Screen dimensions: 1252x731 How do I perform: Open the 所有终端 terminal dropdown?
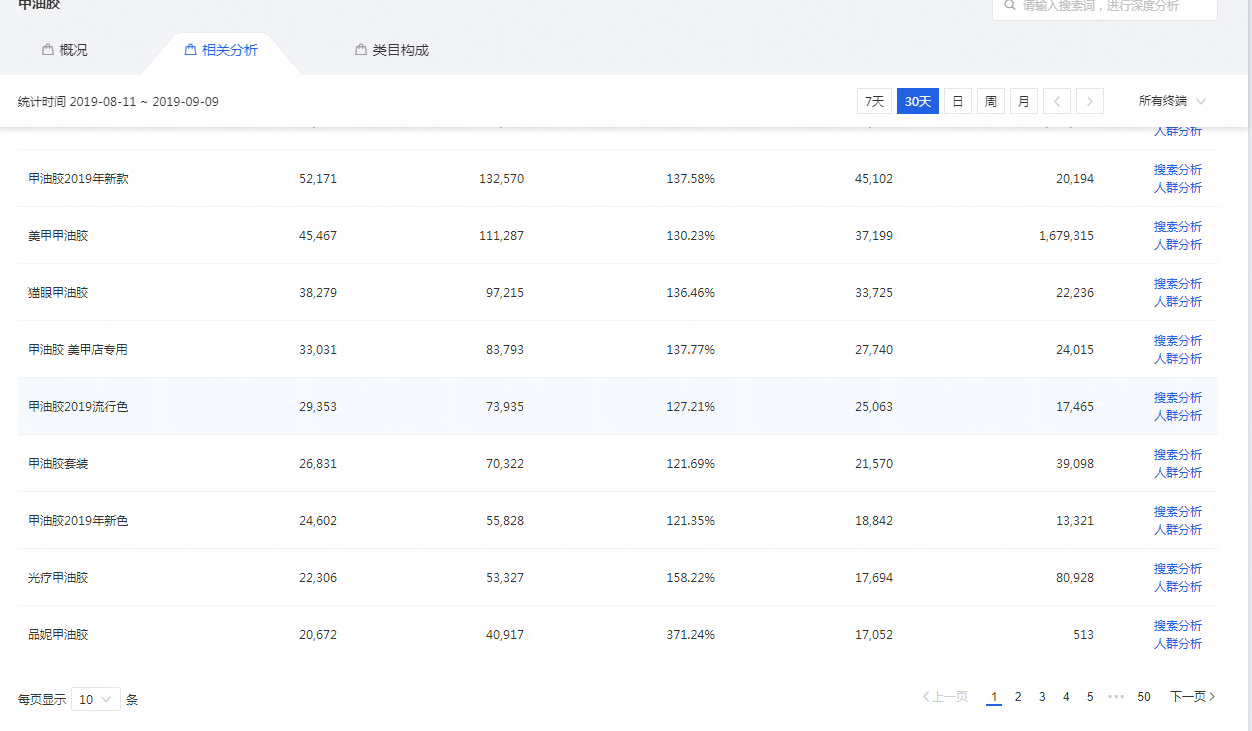pyautogui.click(x=1172, y=101)
